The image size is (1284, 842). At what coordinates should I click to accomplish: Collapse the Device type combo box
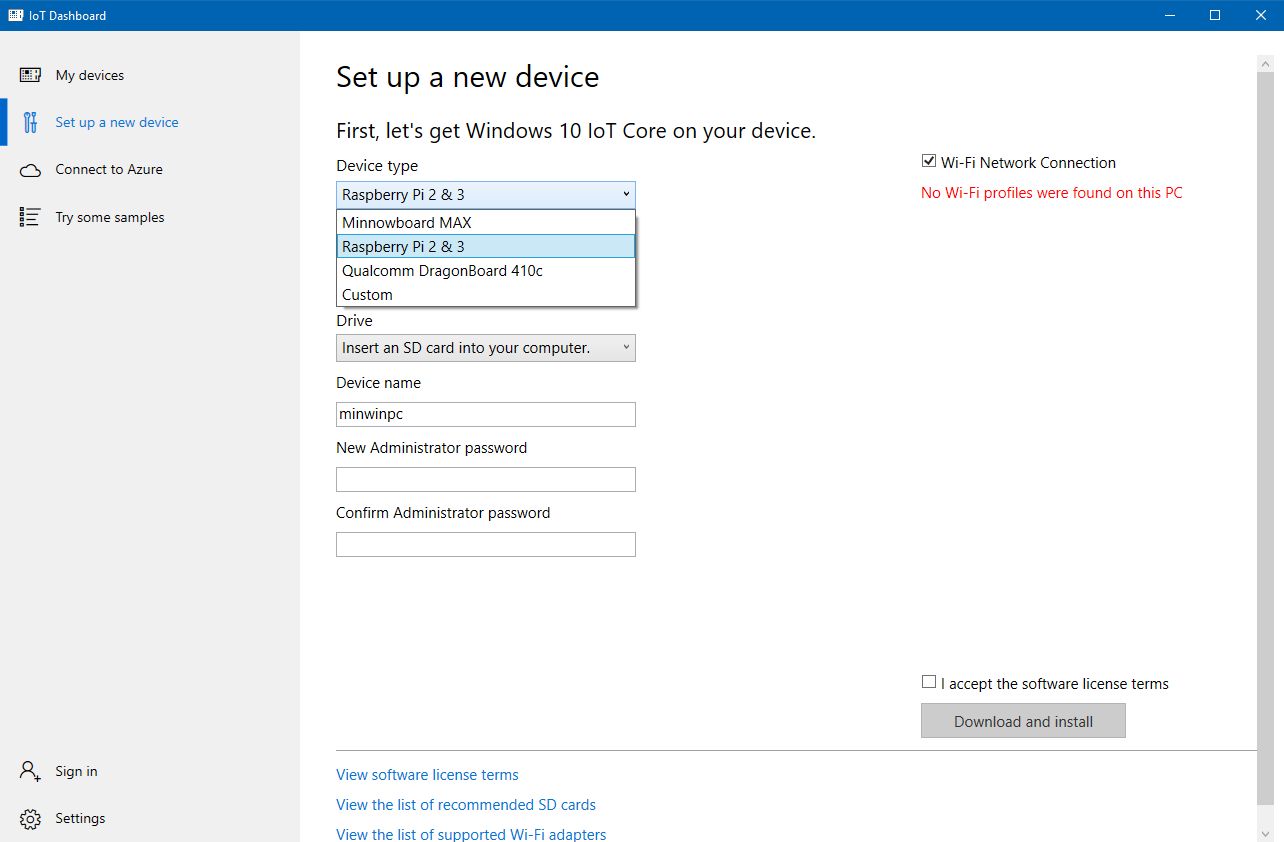(486, 195)
